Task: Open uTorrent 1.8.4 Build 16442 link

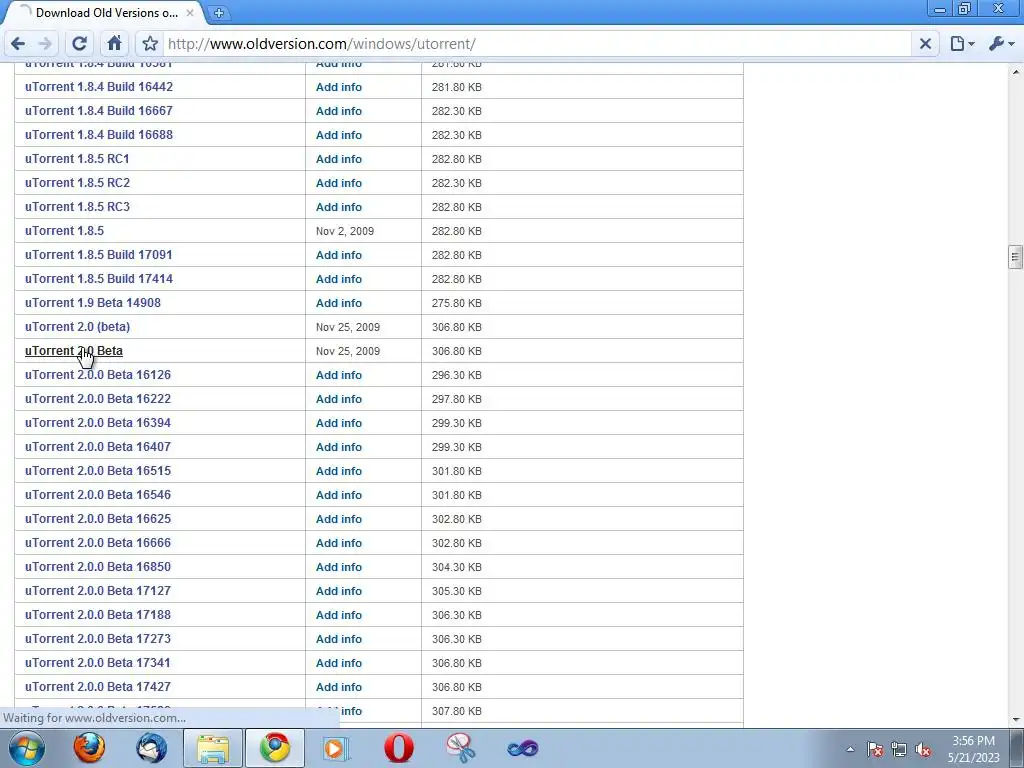Action: coord(99,87)
